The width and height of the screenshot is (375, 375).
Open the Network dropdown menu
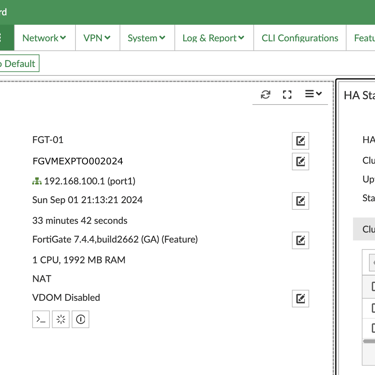click(44, 38)
